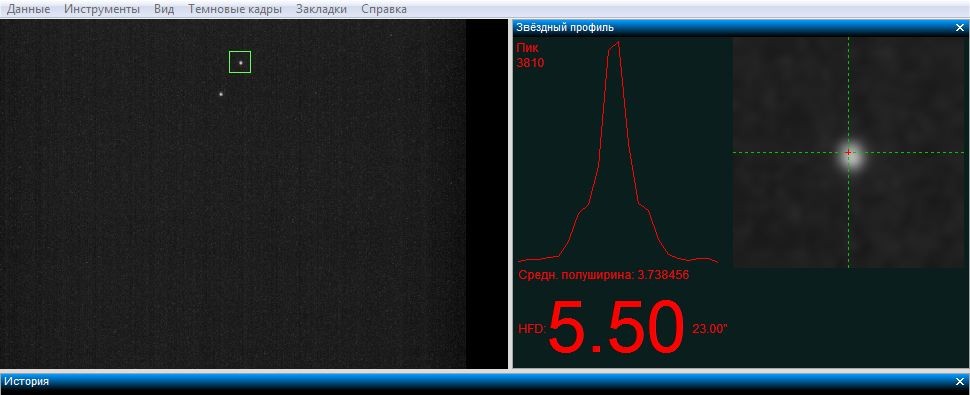Screen dimensions: 970x395
Task: Open the Данные menu
Action: (x=28, y=9)
